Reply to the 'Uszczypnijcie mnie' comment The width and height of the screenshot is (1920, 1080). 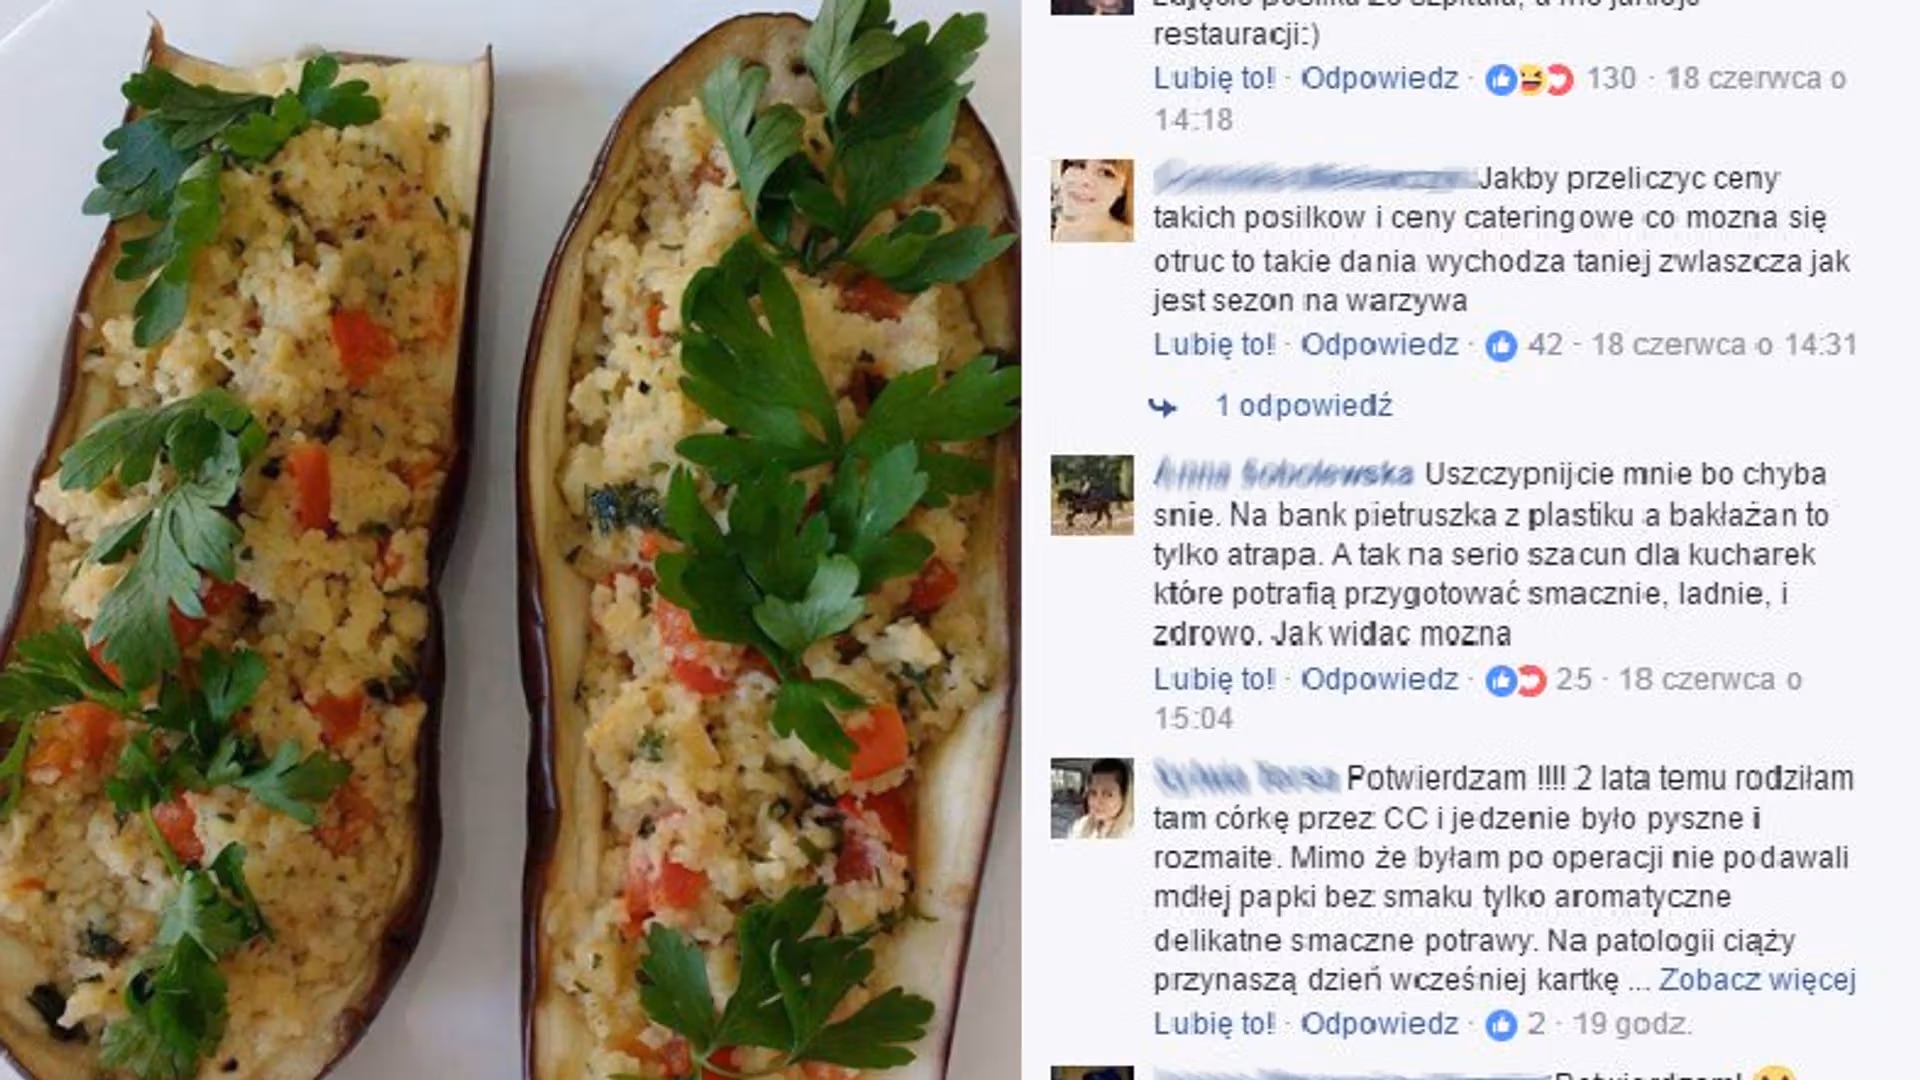coord(1379,679)
